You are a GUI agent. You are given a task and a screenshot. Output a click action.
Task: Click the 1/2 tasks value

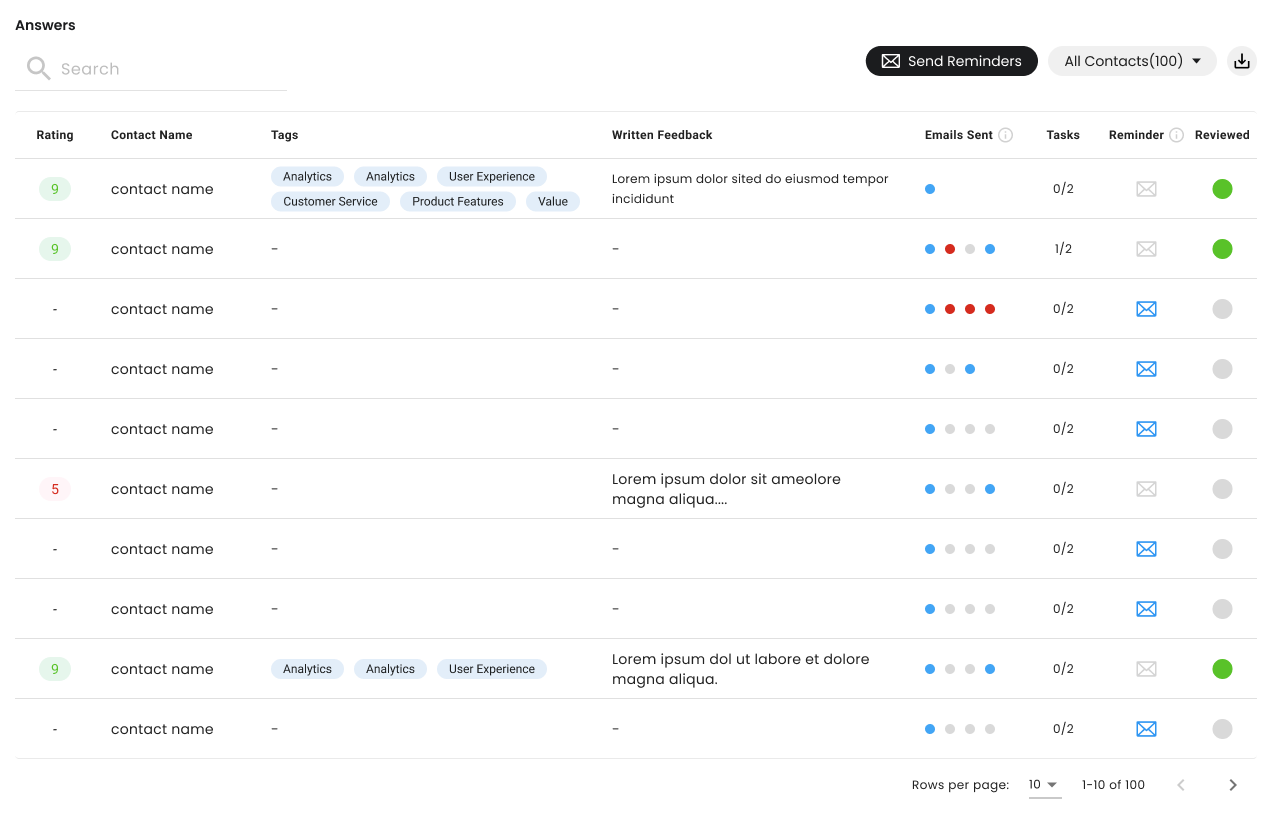click(x=1063, y=249)
